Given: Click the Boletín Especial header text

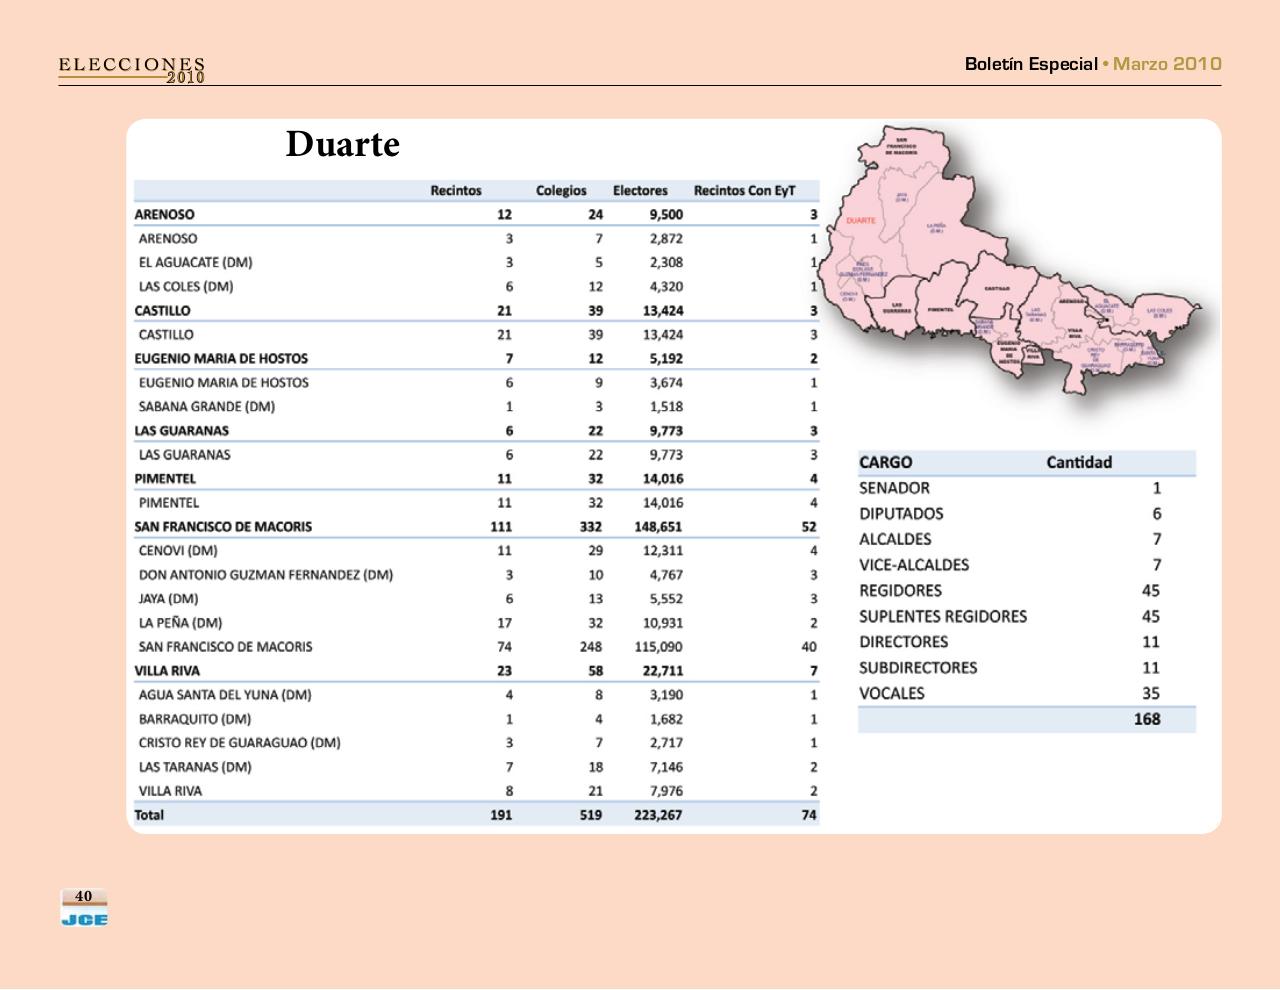Looking at the screenshot, I should click(1030, 64).
